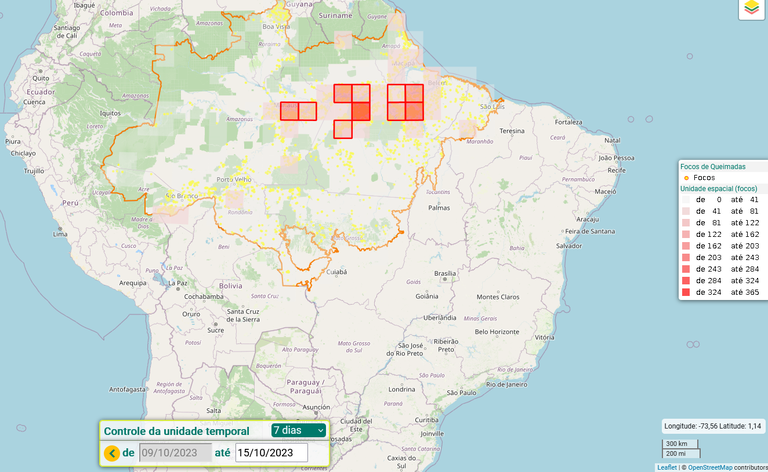Image resolution: width=768 pixels, height=472 pixels.
Task: Open the 7 dias time unit dropdown
Action: [x=298, y=430]
